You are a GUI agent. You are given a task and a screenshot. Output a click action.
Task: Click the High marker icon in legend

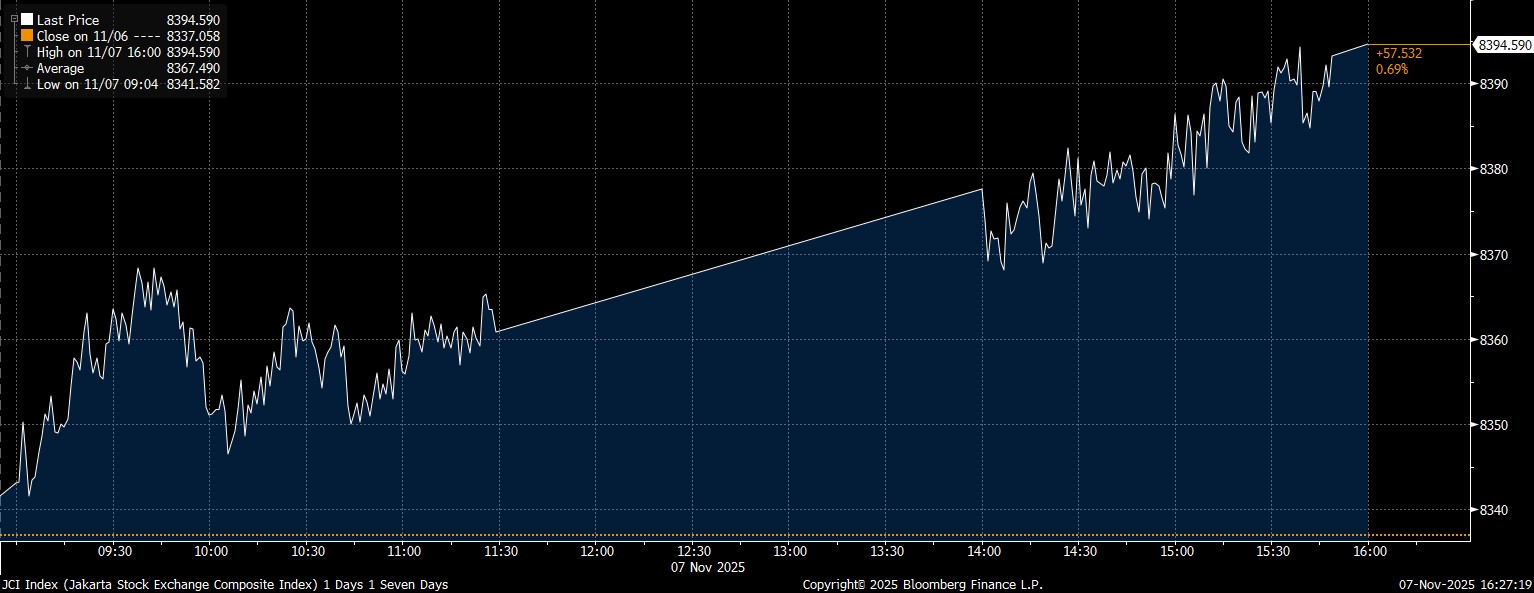26,52
